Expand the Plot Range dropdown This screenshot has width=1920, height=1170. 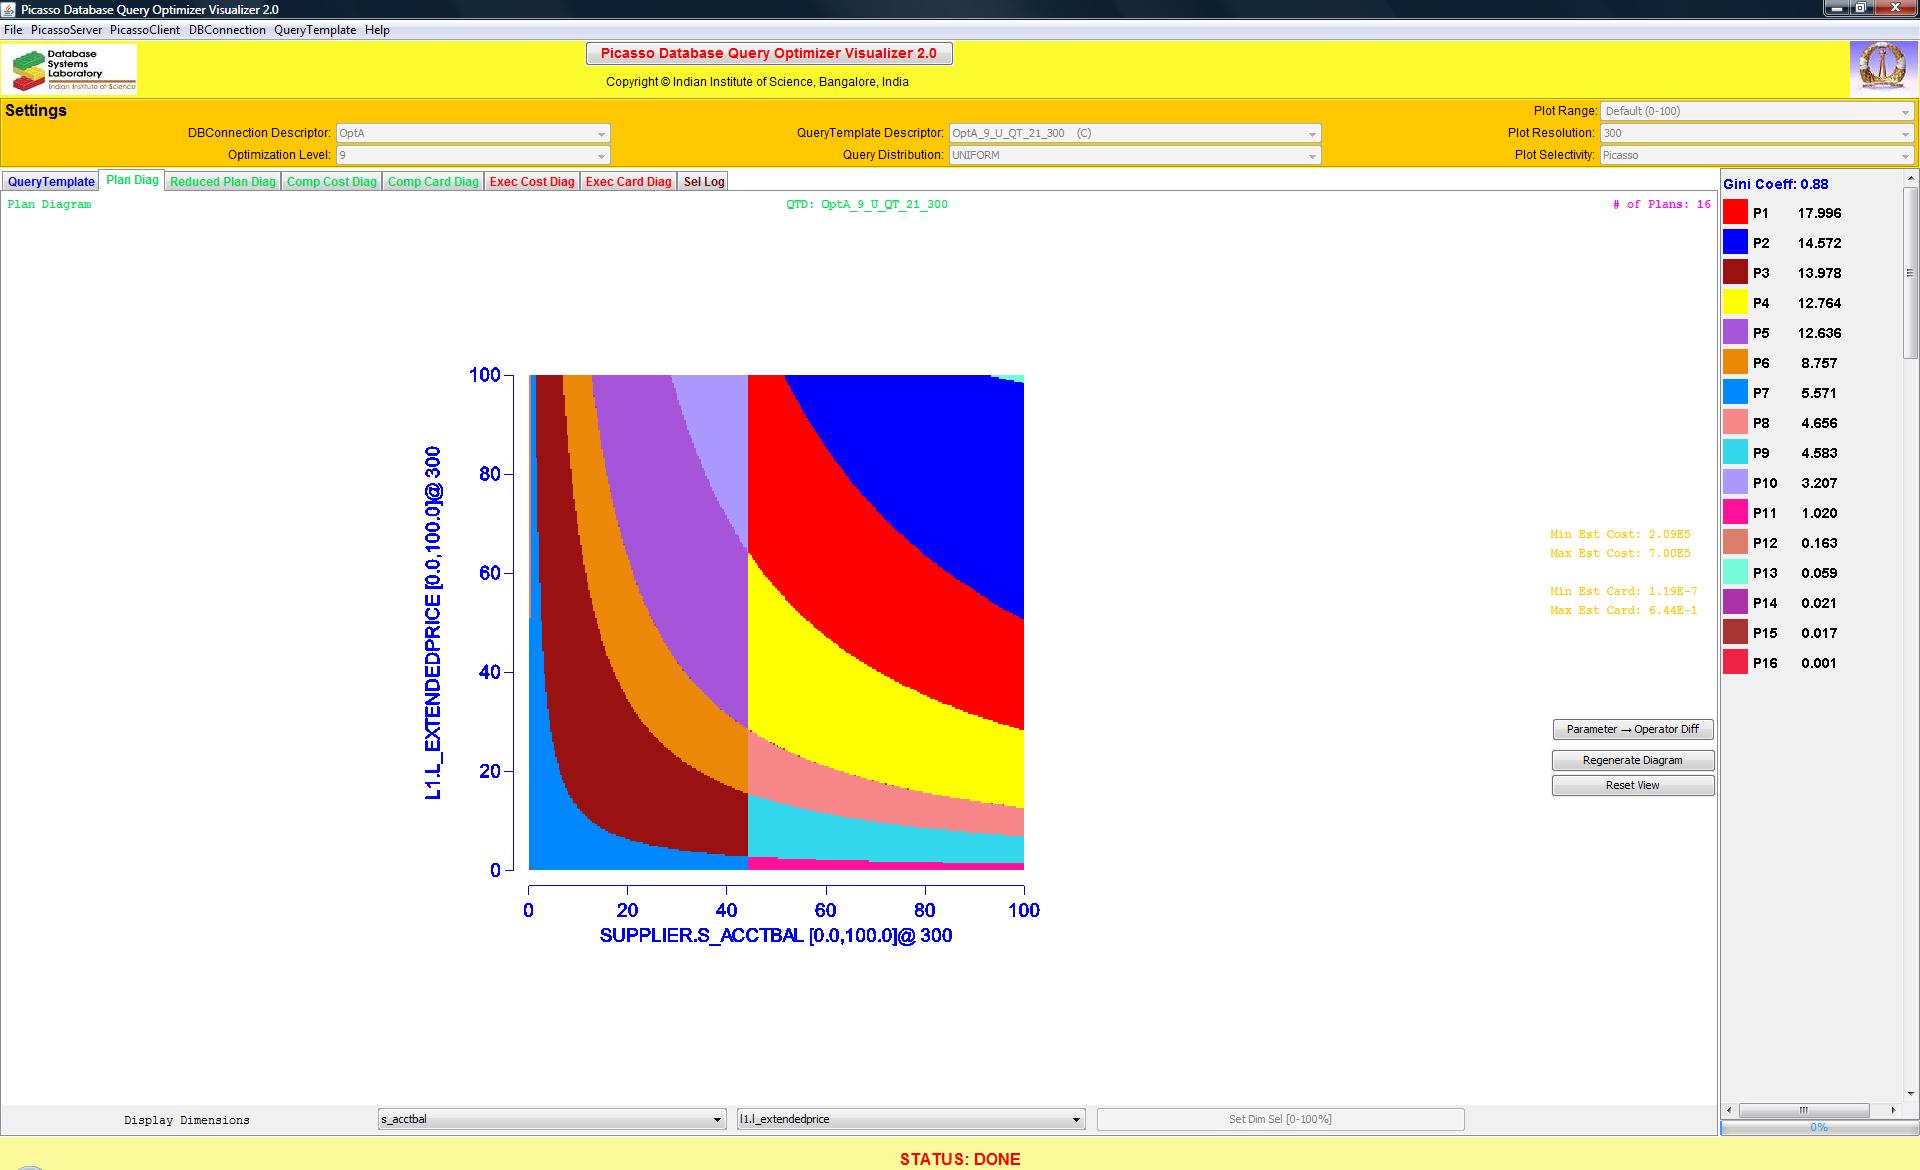click(x=1756, y=111)
